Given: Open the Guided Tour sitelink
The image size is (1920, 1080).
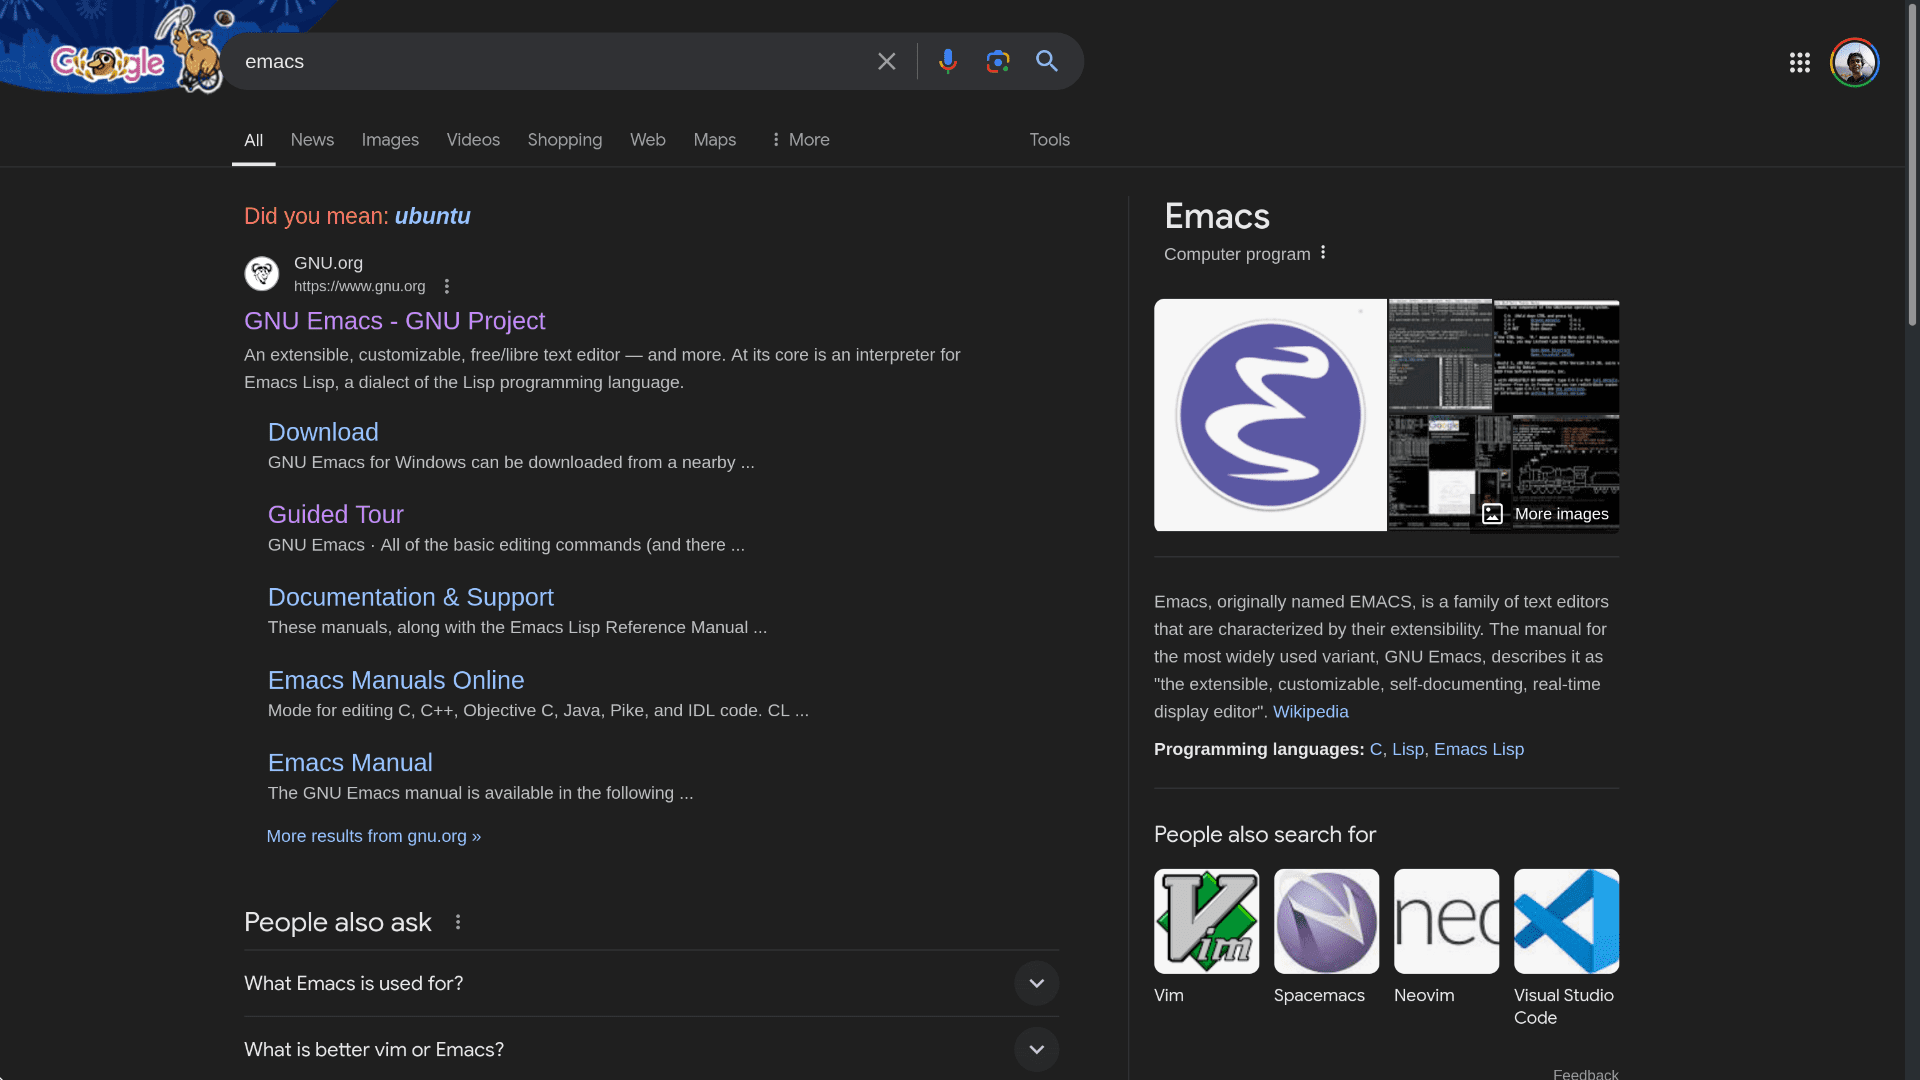Looking at the screenshot, I should pyautogui.click(x=336, y=514).
